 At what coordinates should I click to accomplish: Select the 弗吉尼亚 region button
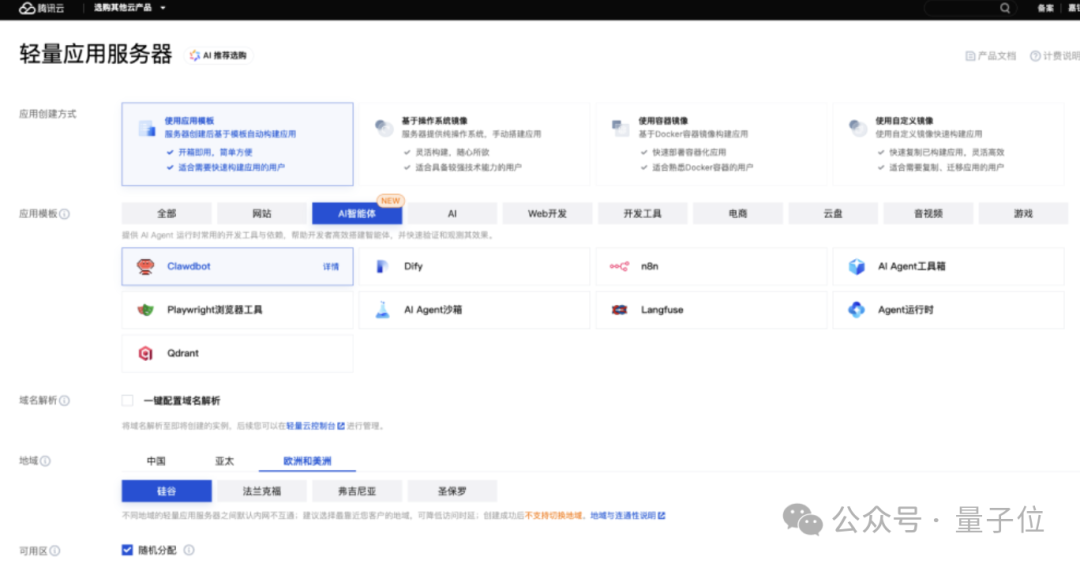click(357, 491)
